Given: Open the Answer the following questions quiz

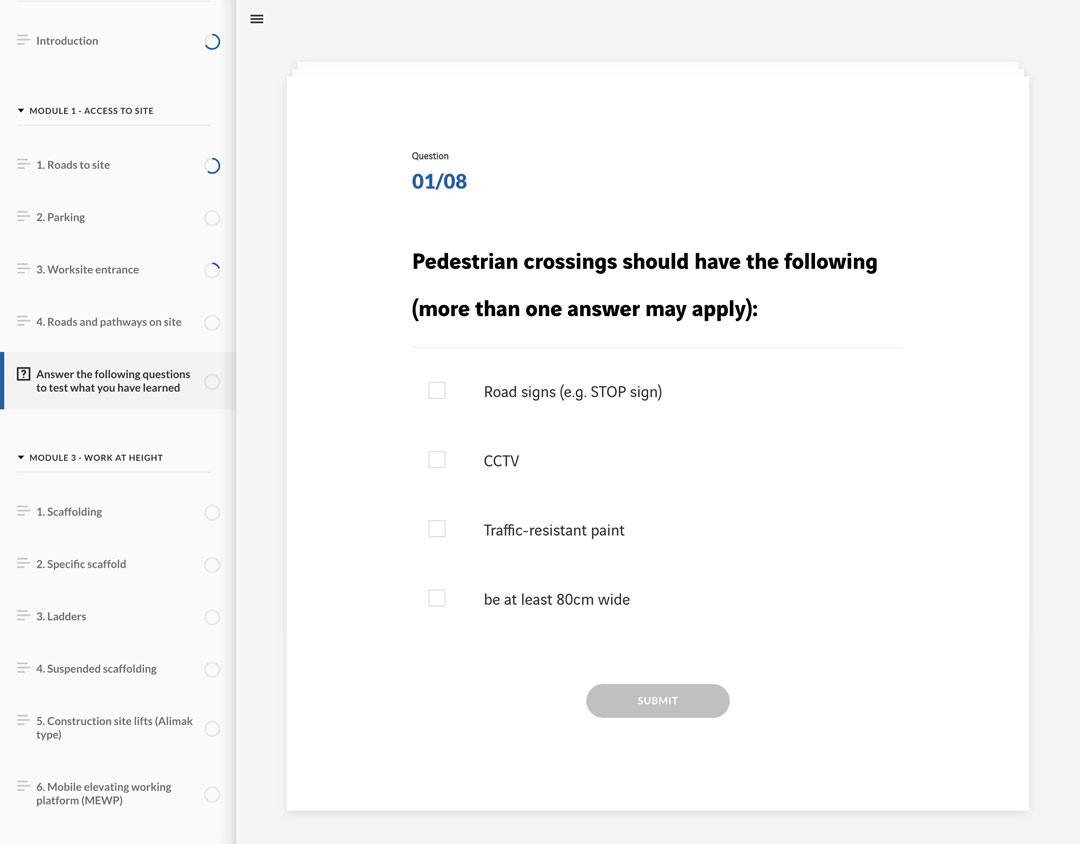Looking at the screenshot, I should tap(113, 381).
